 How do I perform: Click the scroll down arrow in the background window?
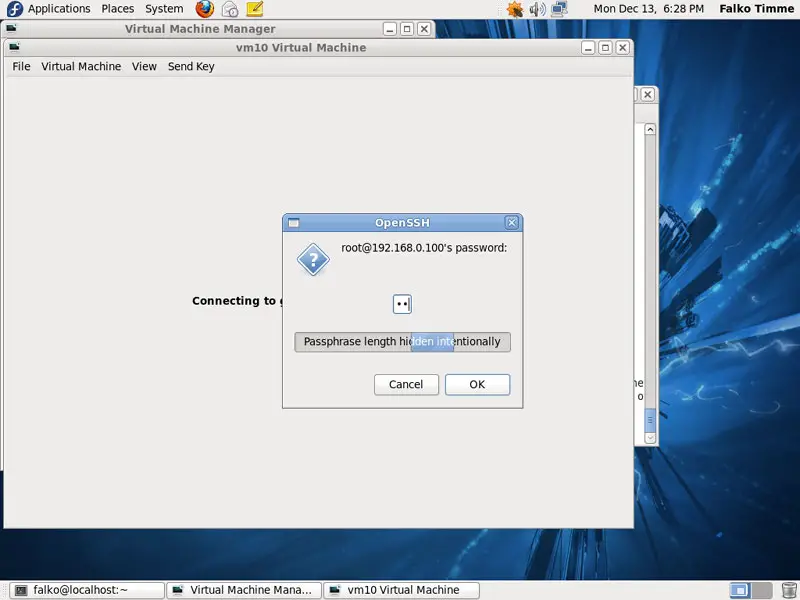(649, 437)
